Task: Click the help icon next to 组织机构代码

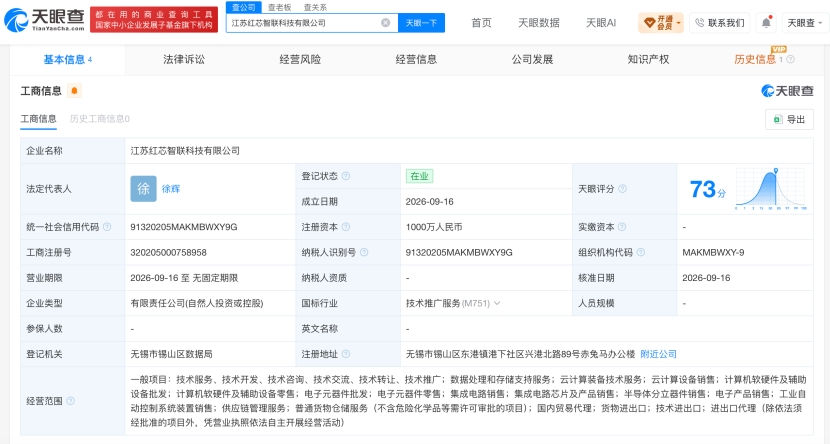Action: pyautogui.click(x=640, y=252)
